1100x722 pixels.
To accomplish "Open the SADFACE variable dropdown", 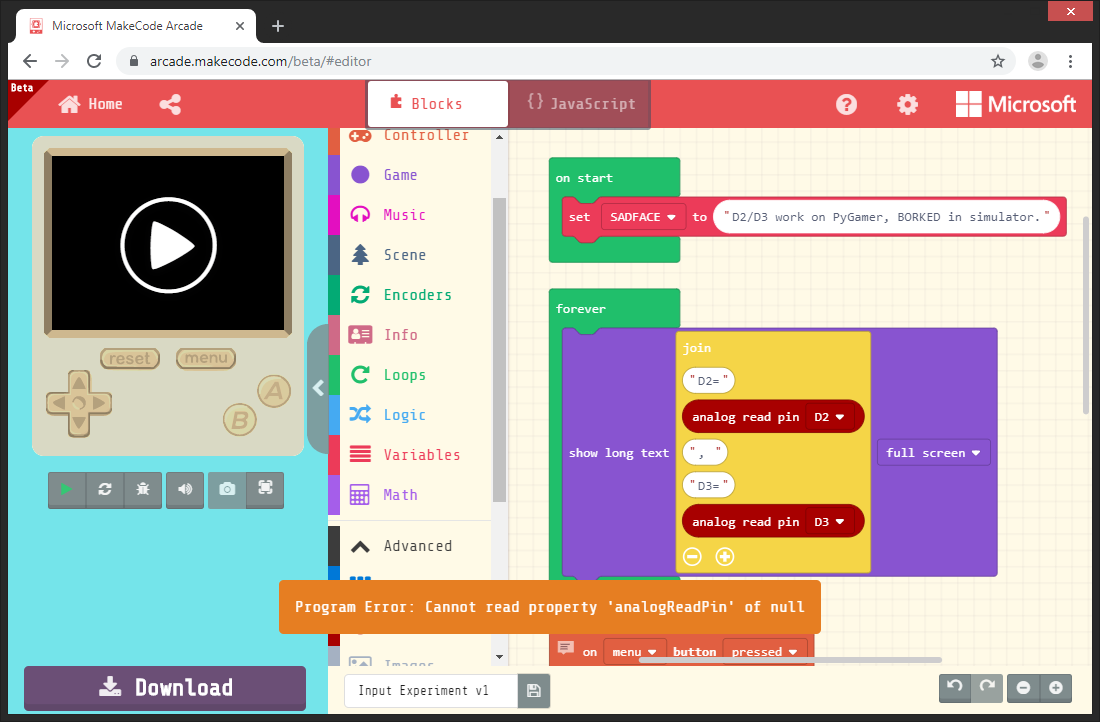I will [x=643, y=218].
